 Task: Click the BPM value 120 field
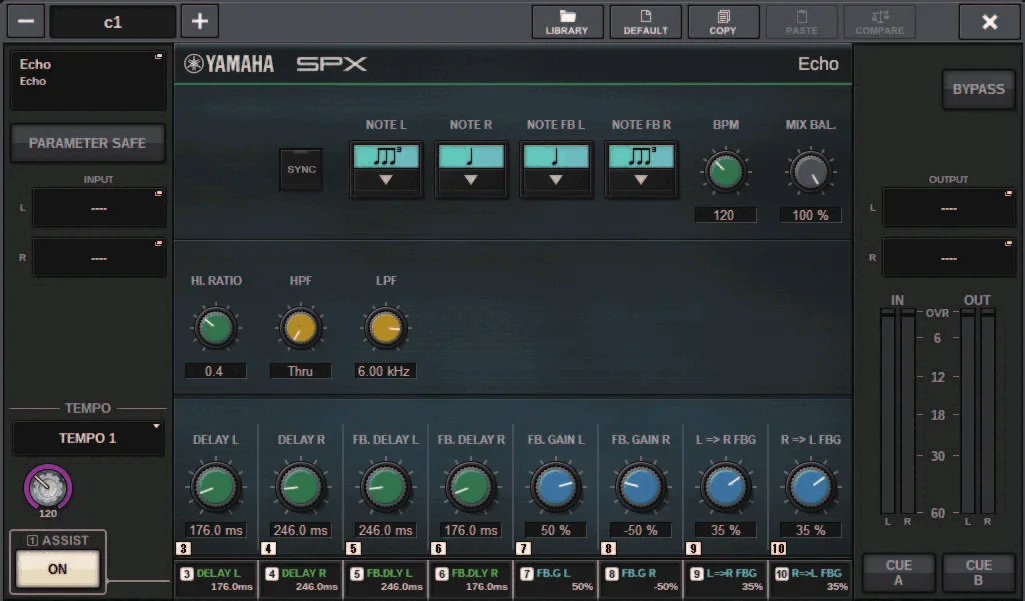point(726,215)
